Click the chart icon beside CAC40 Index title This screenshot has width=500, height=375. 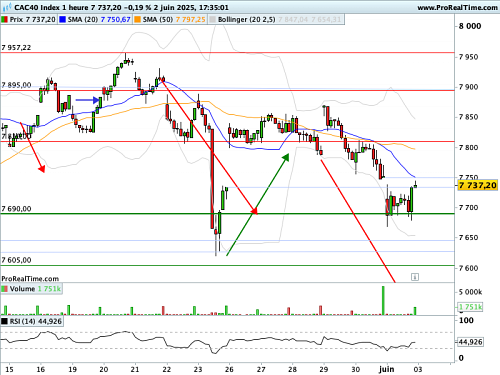(x=7, y=7)
